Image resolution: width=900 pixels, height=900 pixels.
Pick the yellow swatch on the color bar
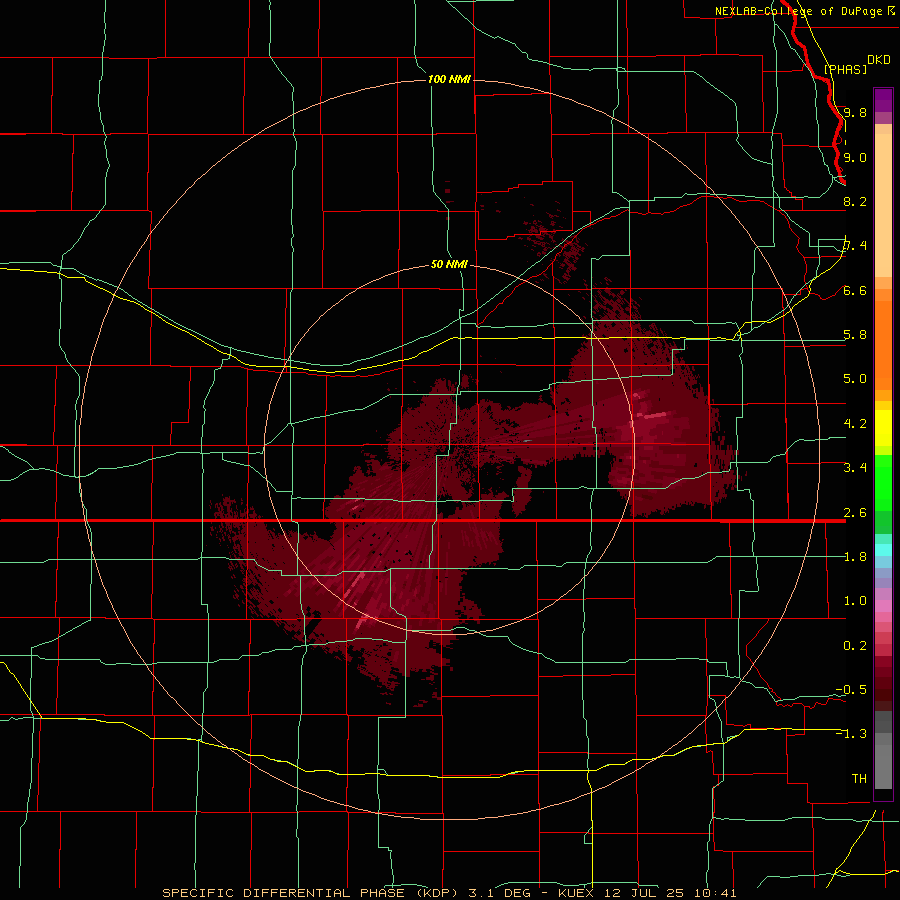[x=883, y=428]
